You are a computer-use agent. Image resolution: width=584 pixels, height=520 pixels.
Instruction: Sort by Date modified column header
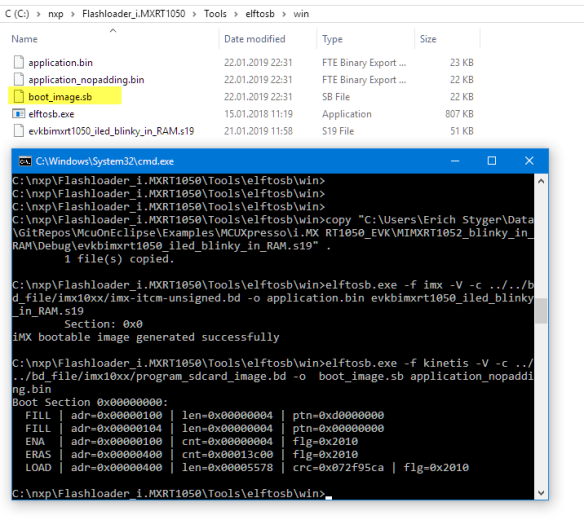(x=255, y=39)
